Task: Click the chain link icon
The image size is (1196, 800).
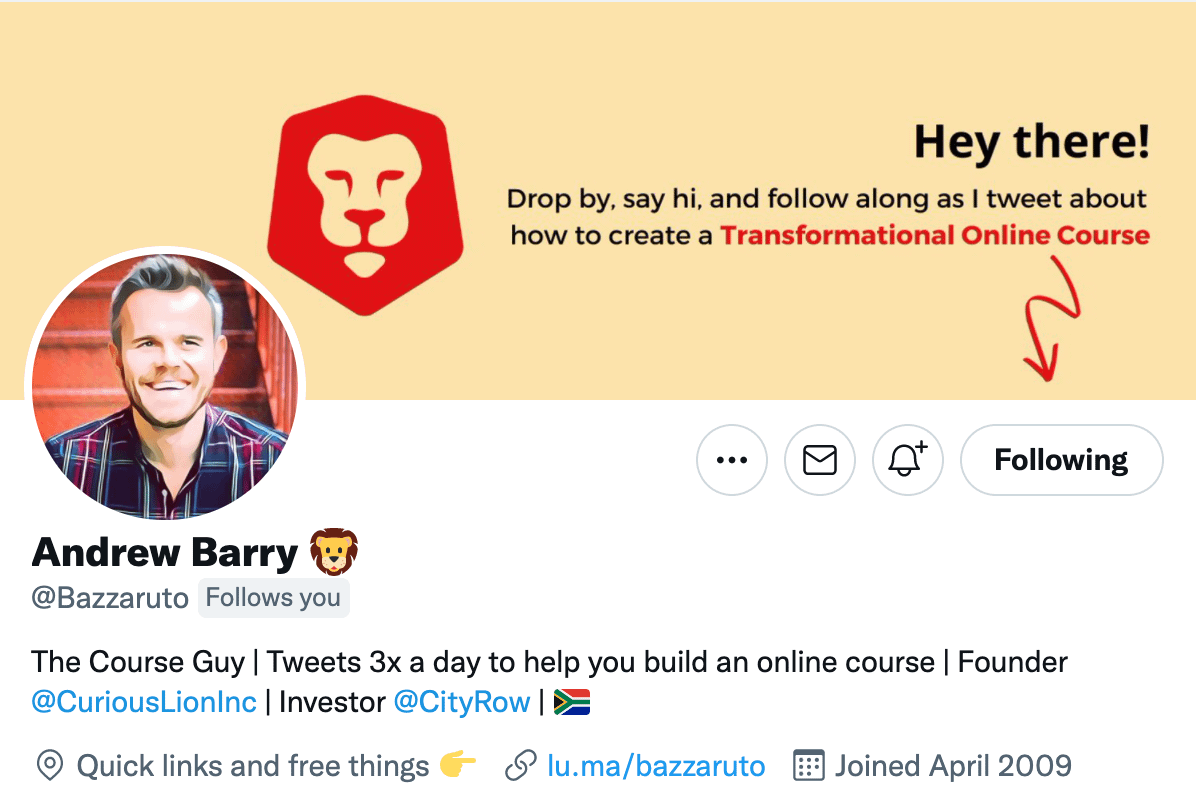Action: pos(521,767)
